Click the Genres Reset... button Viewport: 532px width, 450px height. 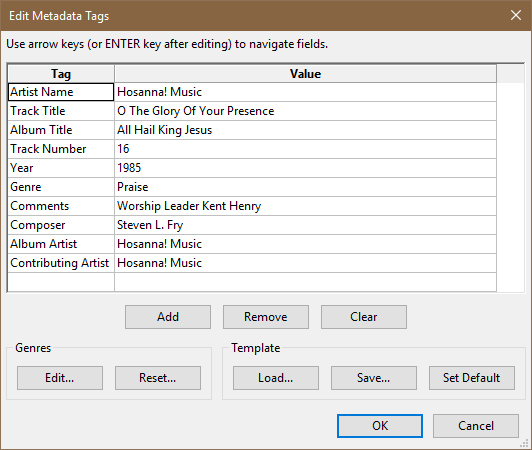[158, 378]
